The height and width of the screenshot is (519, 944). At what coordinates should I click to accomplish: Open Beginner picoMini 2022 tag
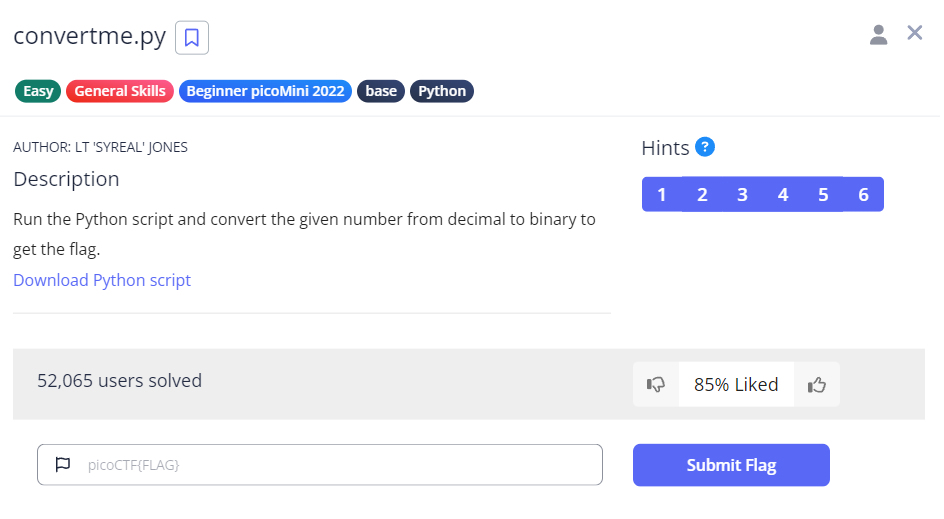coord(265,91)
